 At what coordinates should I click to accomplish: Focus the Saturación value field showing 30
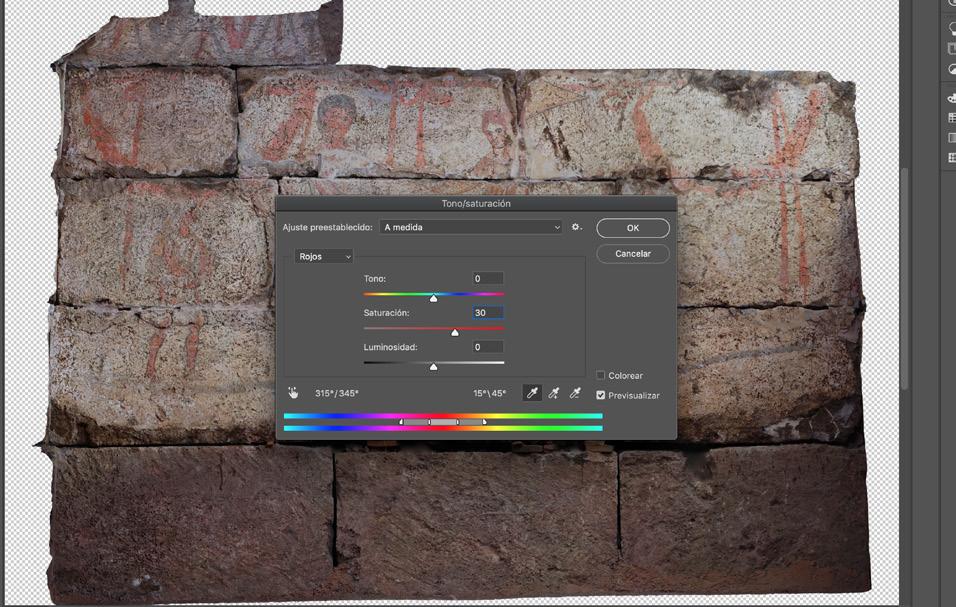[488, 313]
